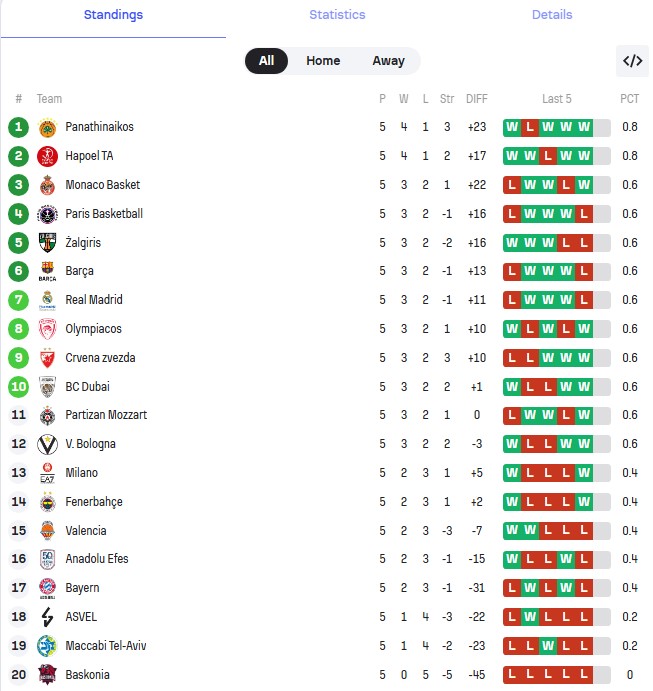Open the Details tab
This screenshot has height=691, width=653.
tap(552, 15)
